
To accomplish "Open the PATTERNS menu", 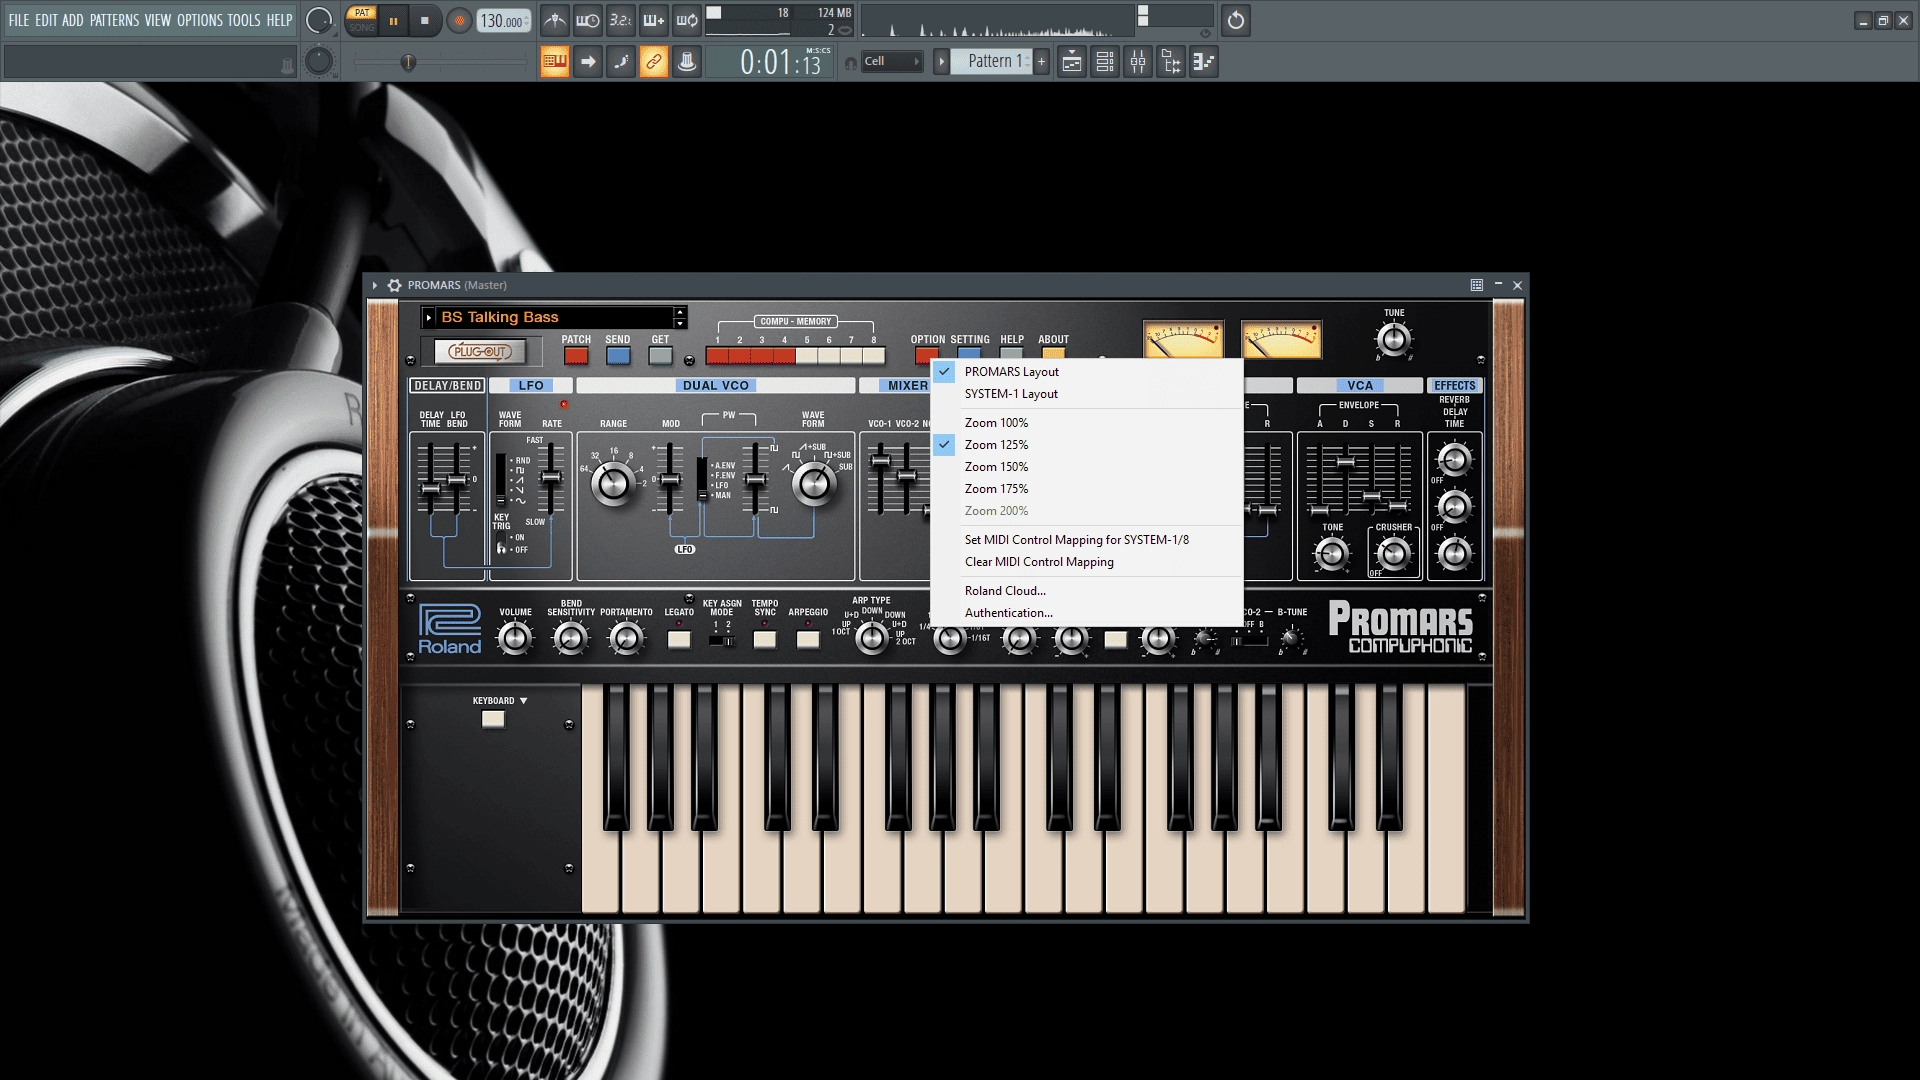I will coord(114,20).
